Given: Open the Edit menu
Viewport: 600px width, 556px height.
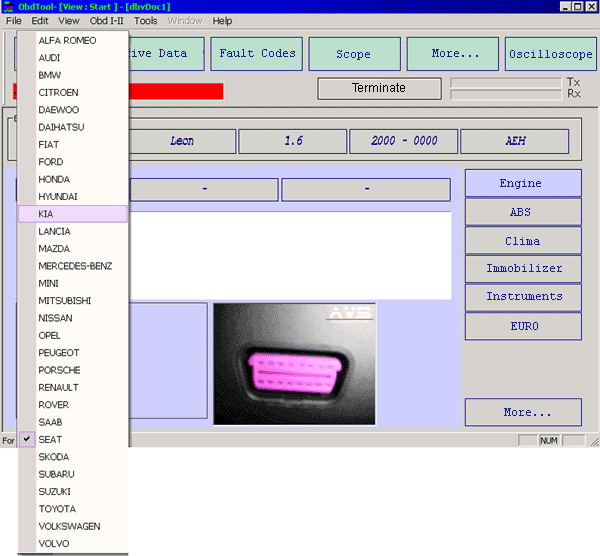Looking at the screenshot, I should (40, 21).
